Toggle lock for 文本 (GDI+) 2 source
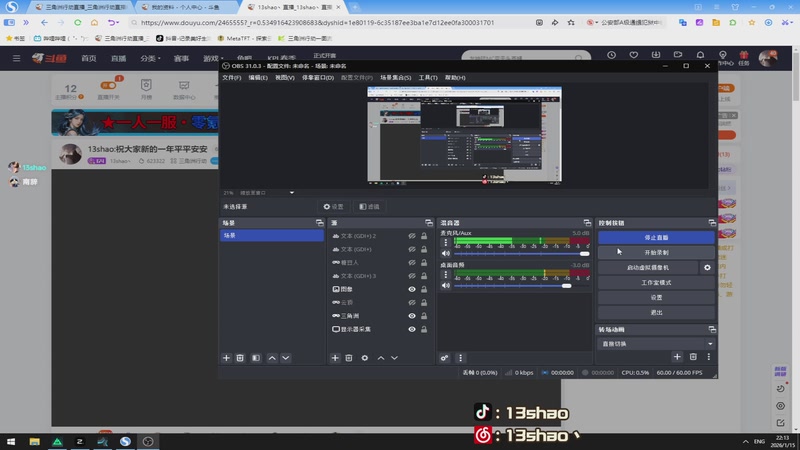Image resolution: width=800 pixels, height=450 pixels. pos(424,236)
